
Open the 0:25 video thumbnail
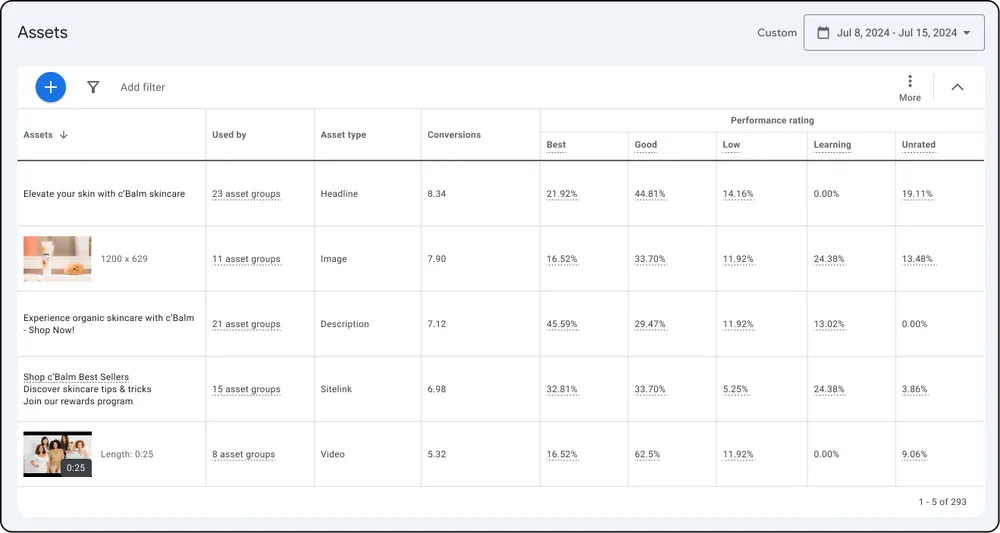[57, 454]
